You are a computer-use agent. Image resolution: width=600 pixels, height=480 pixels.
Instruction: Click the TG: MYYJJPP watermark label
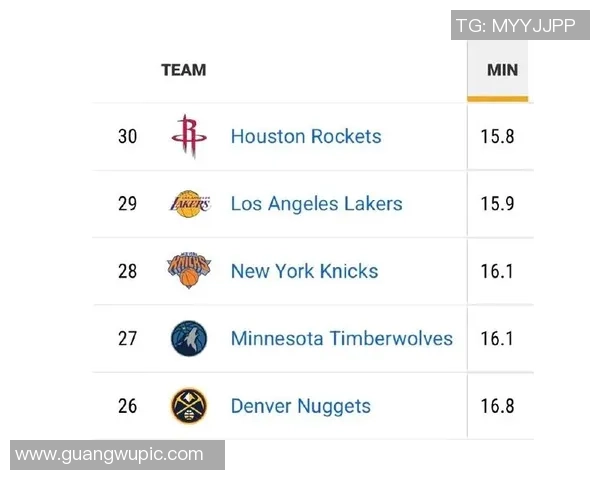point(515,26)
